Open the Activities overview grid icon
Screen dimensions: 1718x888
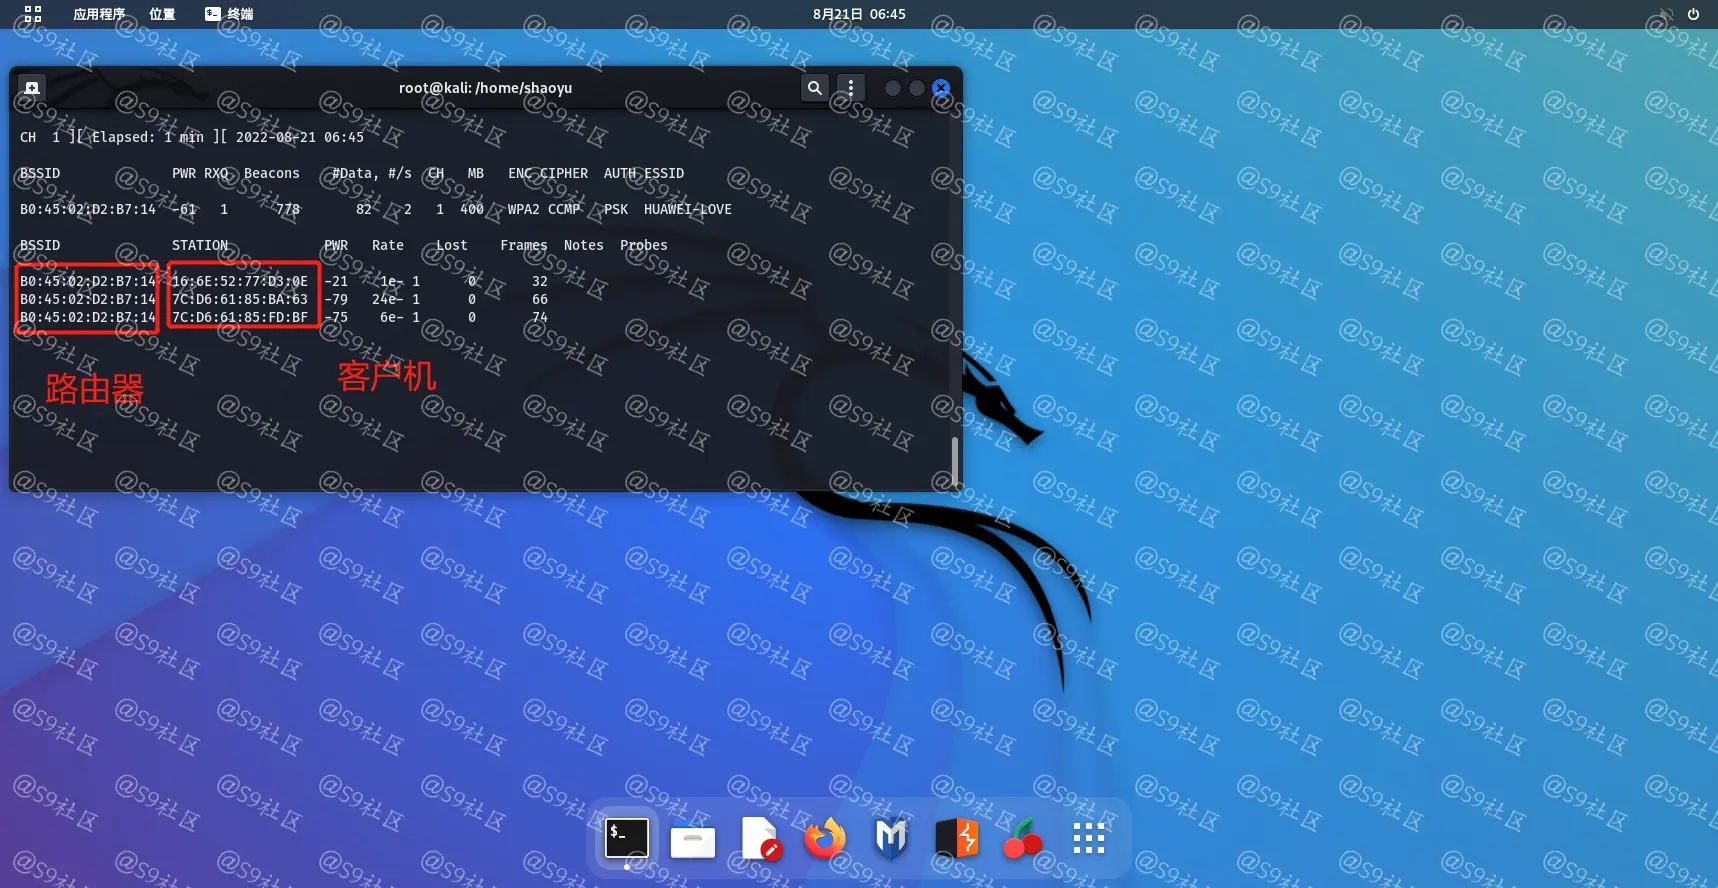33,14
